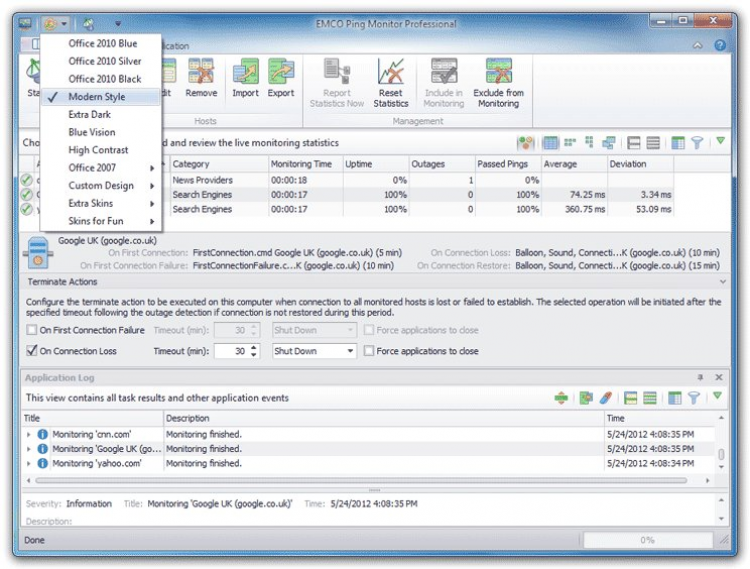Click the two-band row layout icon in hosts toolbar
This screenshot has height=569, width=750.
(633, 142)
